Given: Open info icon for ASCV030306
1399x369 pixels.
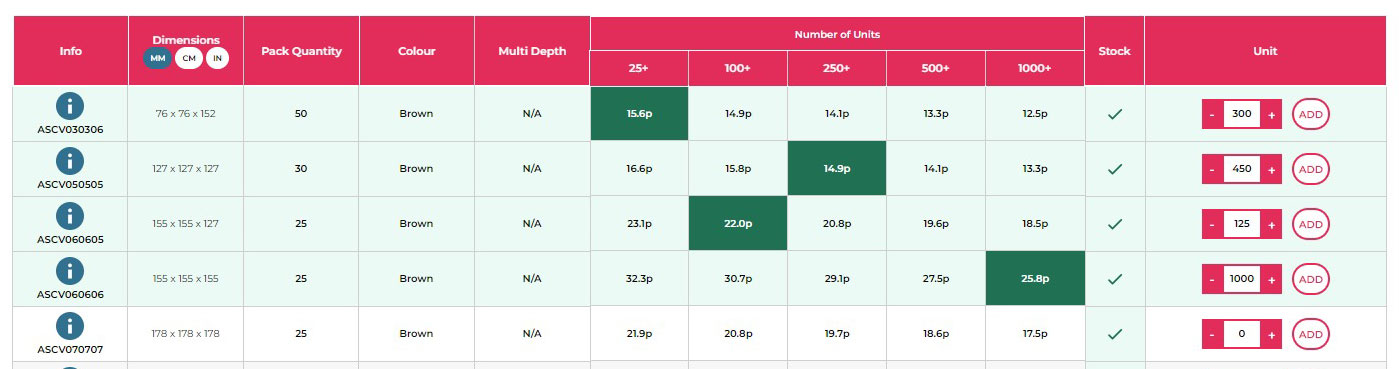Looking at the screenshot, I should (x=70, y=105).
